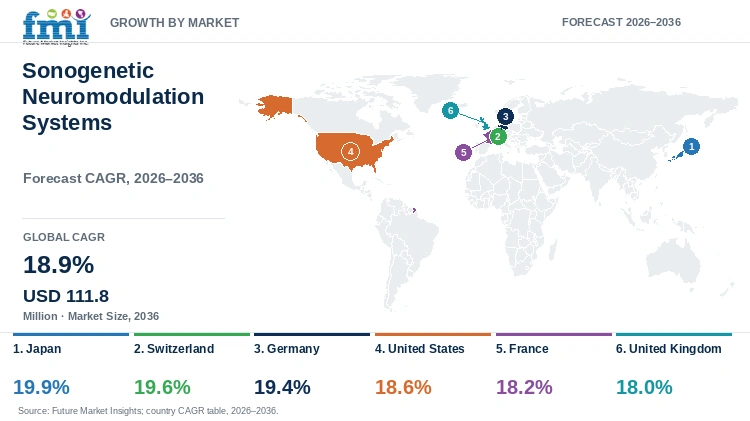750x421 pixels.
Task: Click the "4. United States" country label
Action: (x=419, y=349)
